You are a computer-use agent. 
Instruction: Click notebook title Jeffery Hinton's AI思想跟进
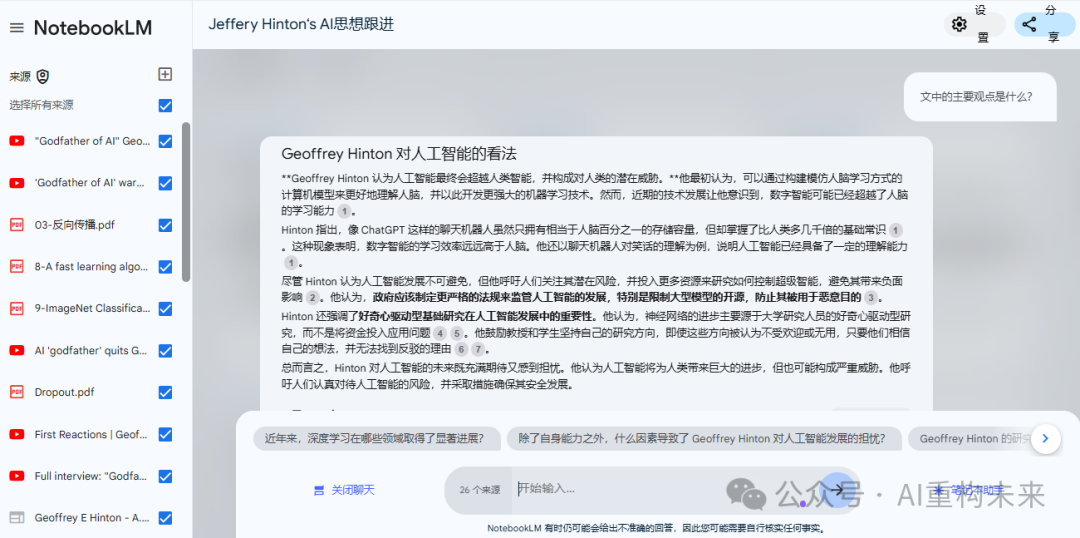[301, 25]
